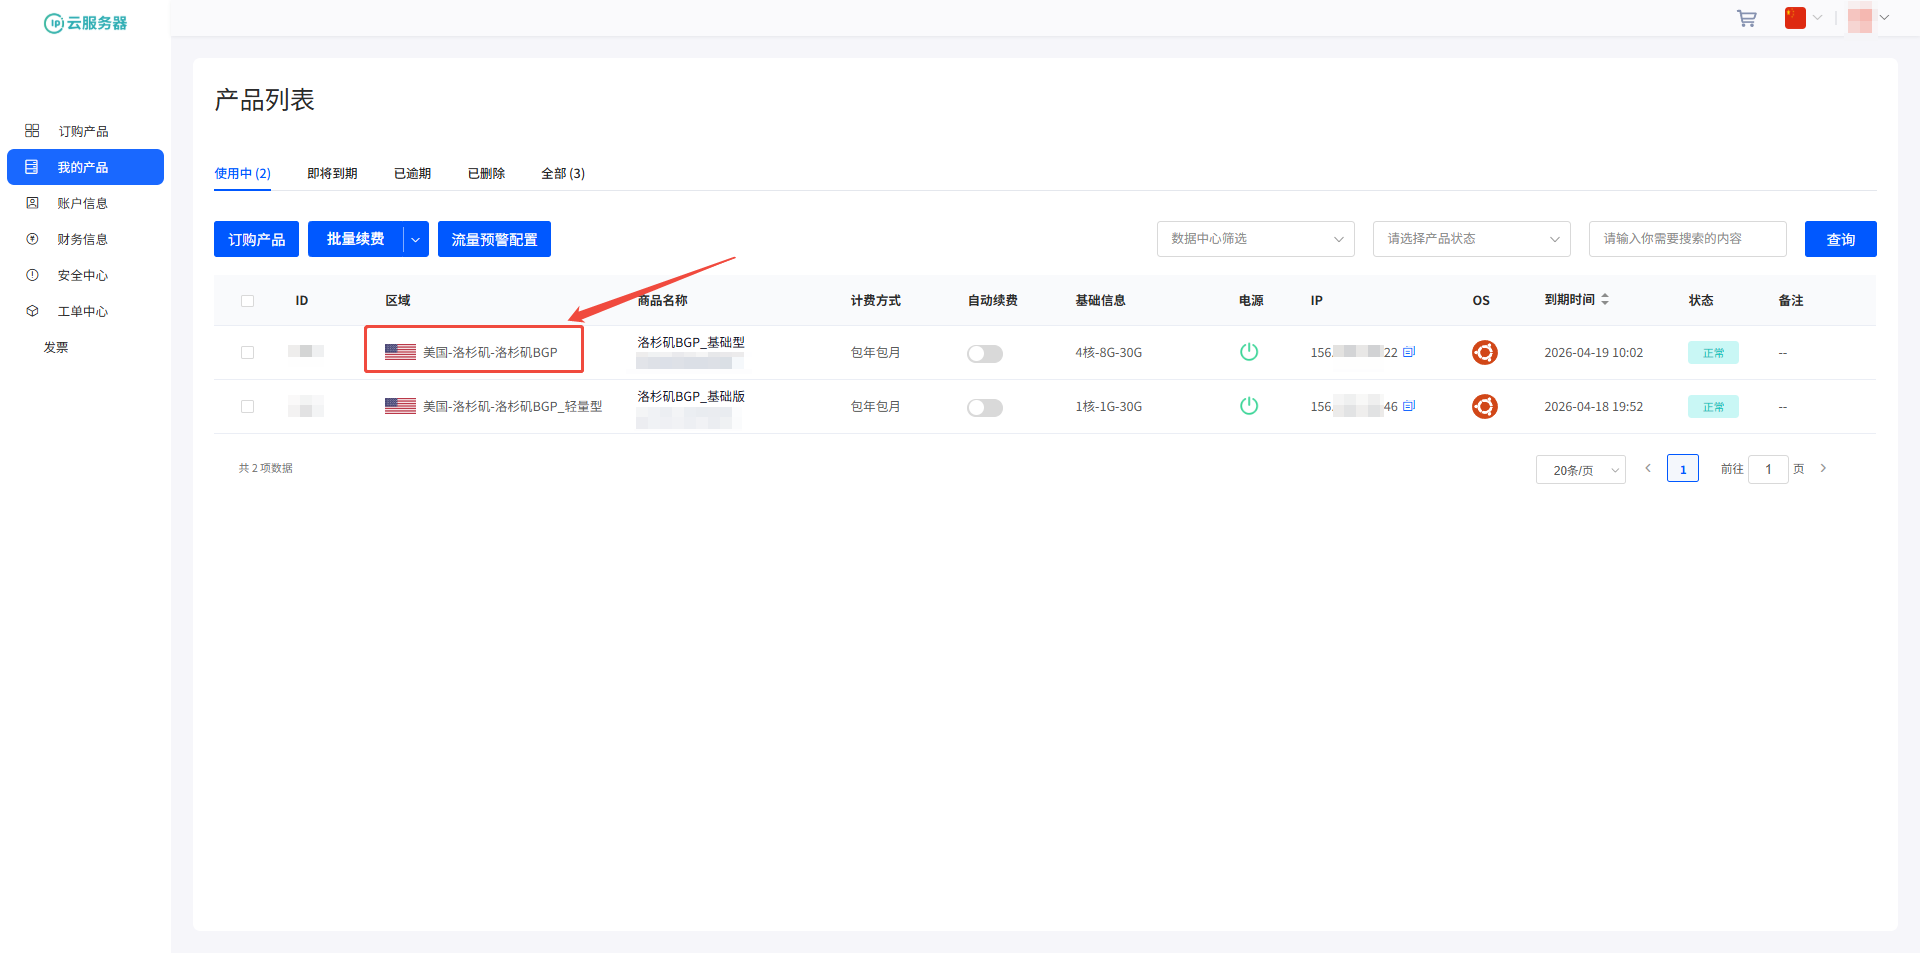Copy the IP address ending in 46
Screen dimensions: 1920x953
click(1409, 406)
